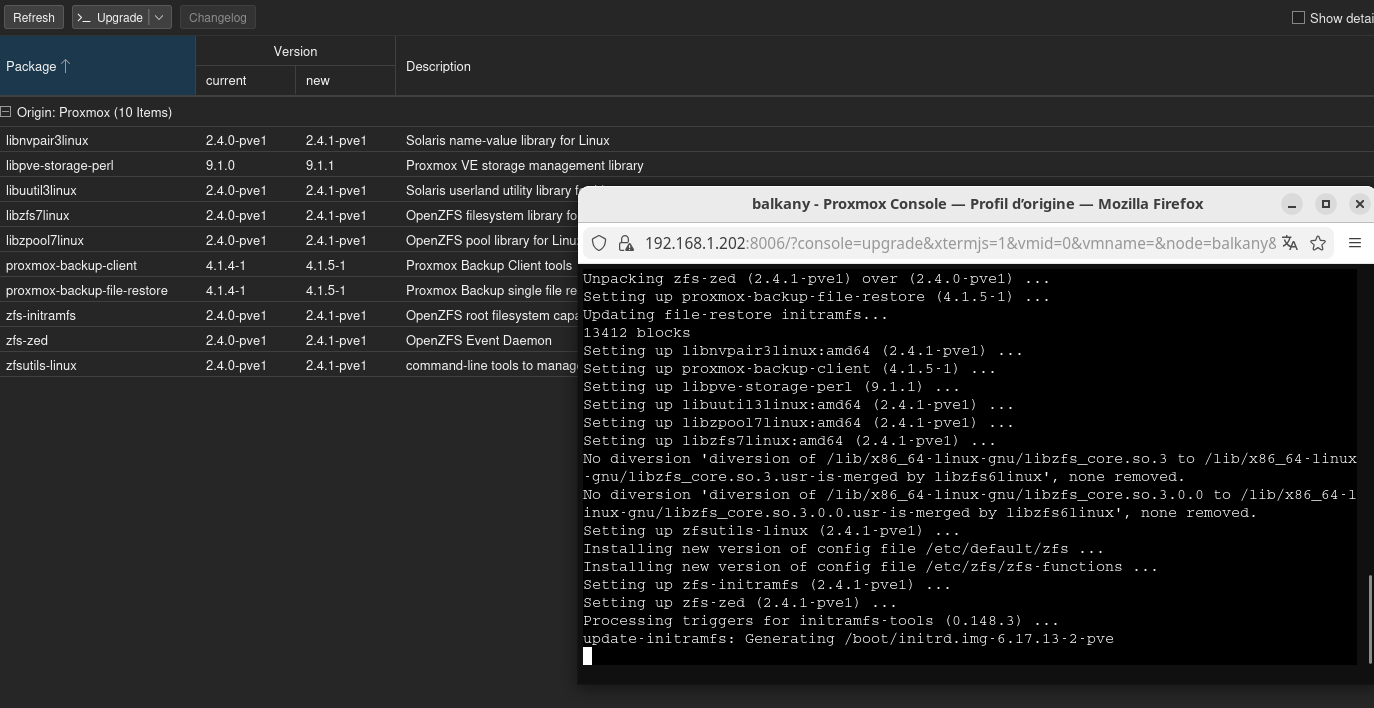
Task: Click the URL address bar field
Action: click(x=960, y=243)
